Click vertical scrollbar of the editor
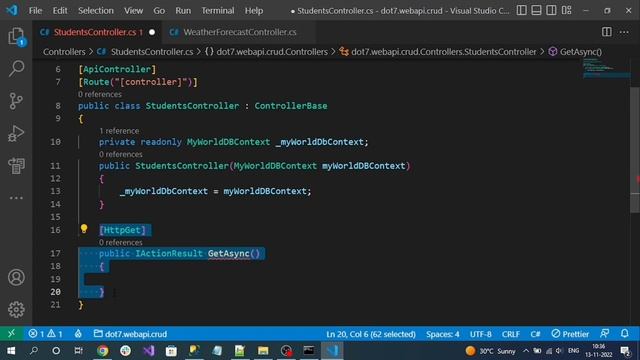 [x=635, y=149]
